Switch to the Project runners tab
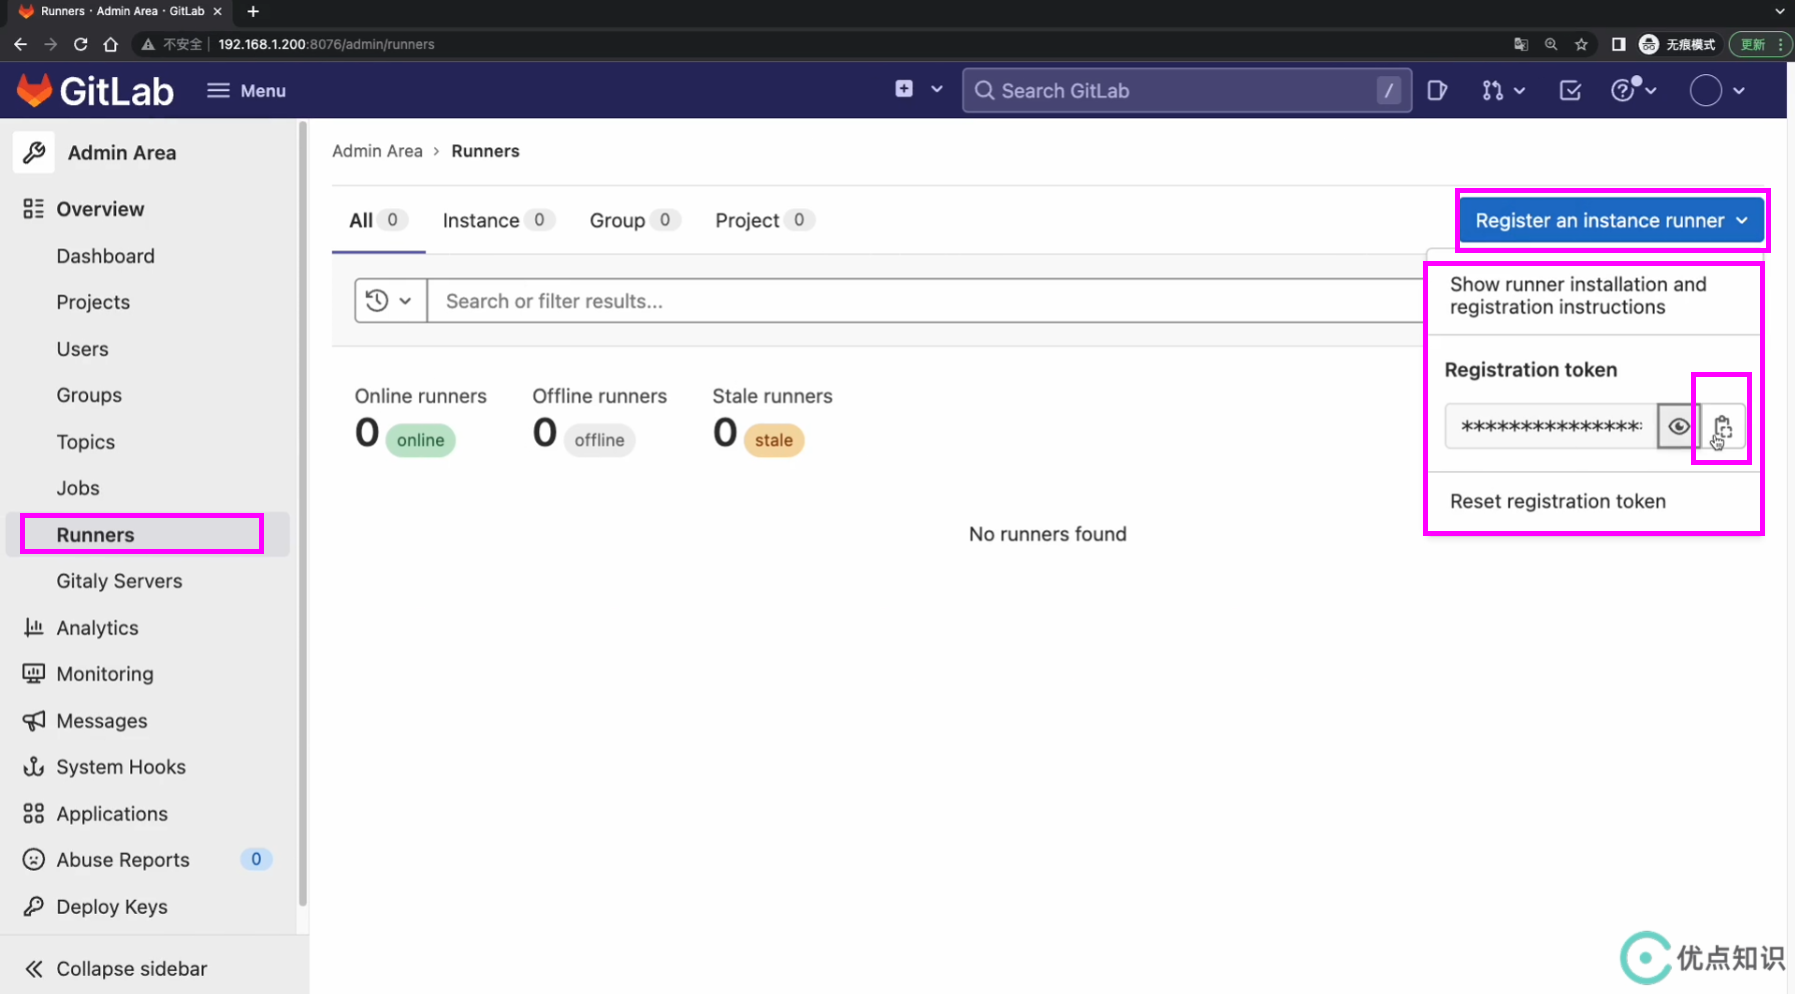 (765, 220)
